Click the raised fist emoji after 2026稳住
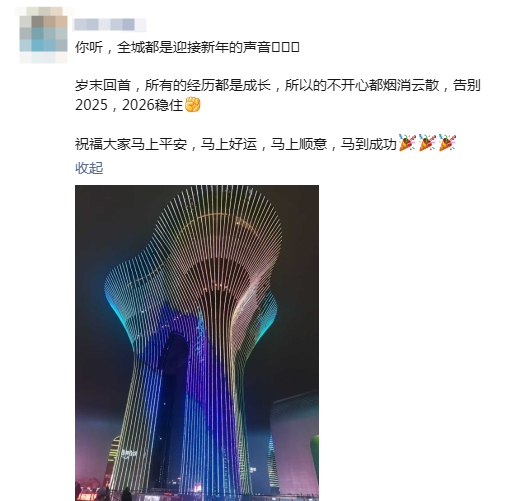 tap(193, 105)
